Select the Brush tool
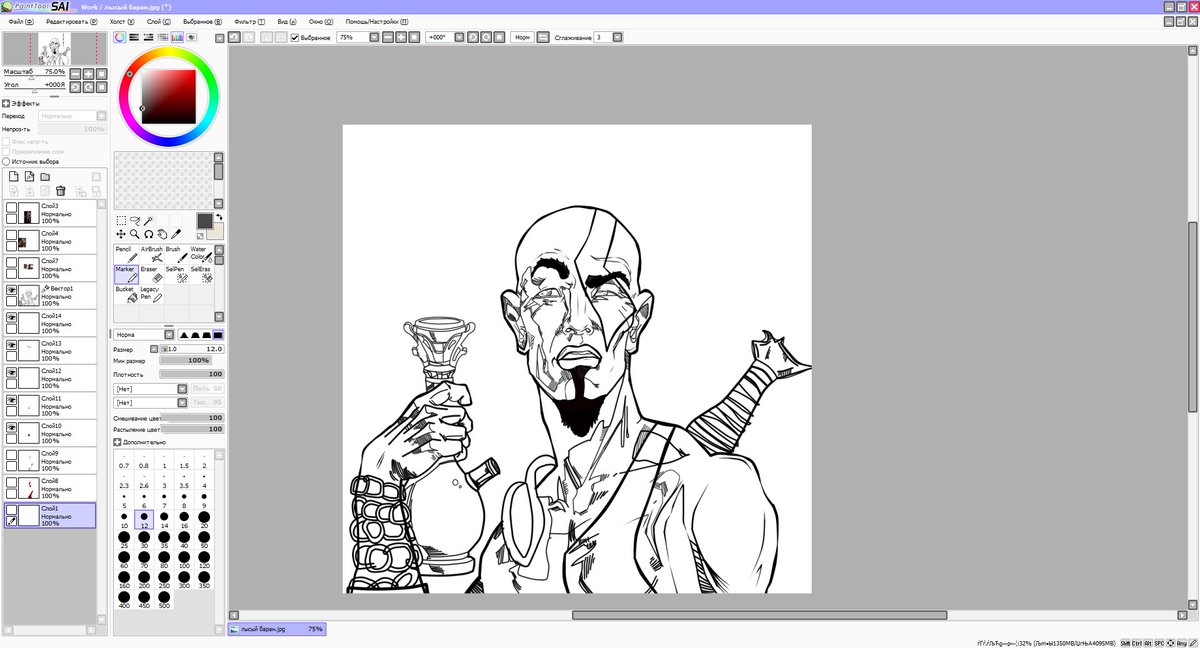The width and height of the screenshot is (1200, 648). point(176,254)
